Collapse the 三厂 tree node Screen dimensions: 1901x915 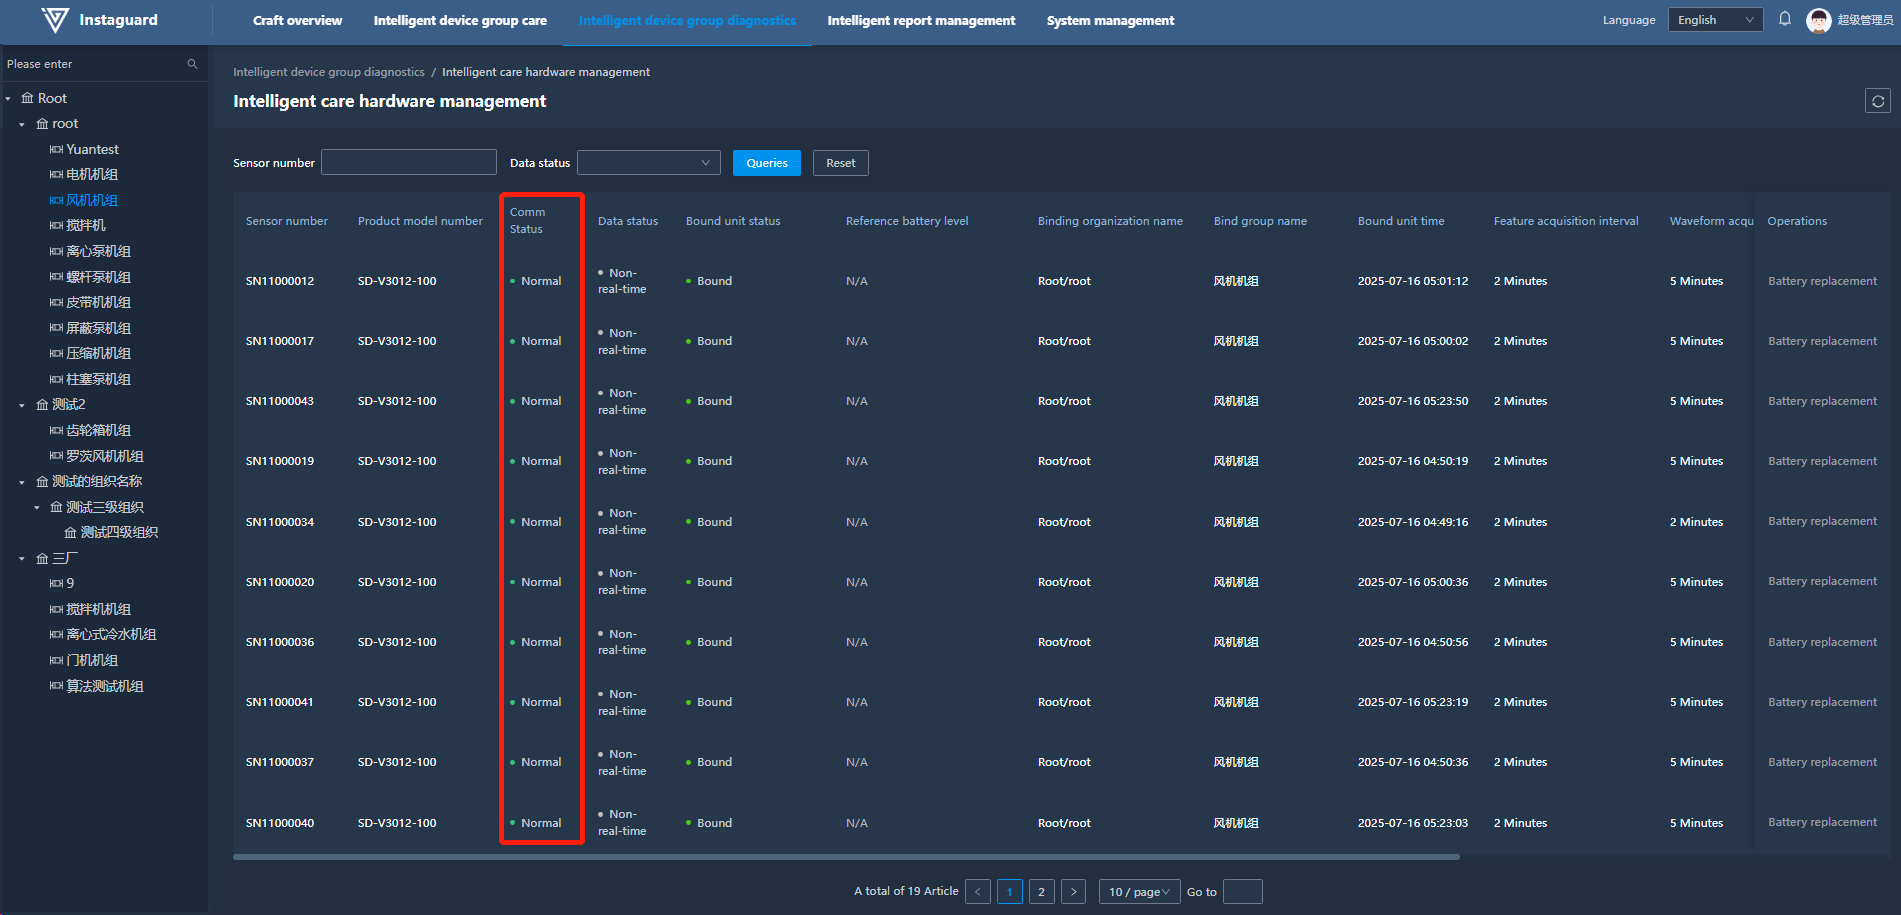click(22, 559)
